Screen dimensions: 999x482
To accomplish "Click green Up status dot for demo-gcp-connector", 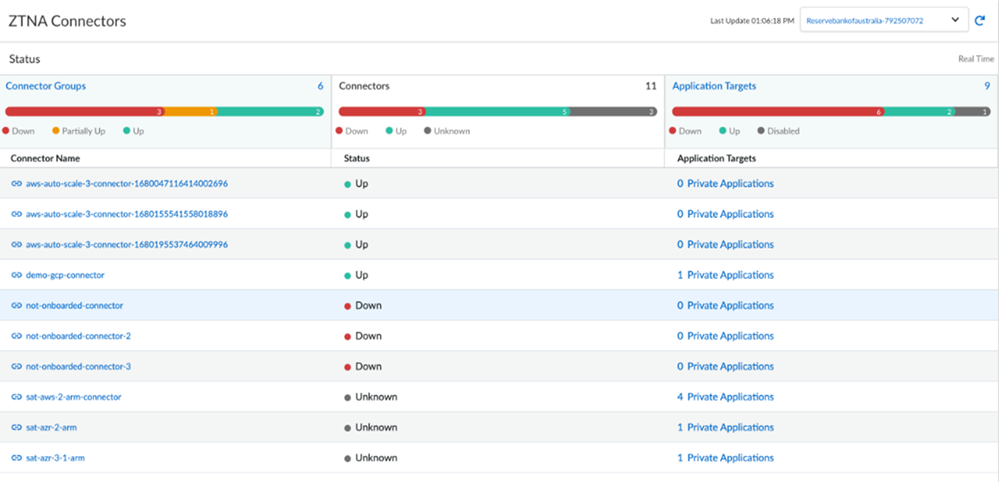I will coord(347,275).
